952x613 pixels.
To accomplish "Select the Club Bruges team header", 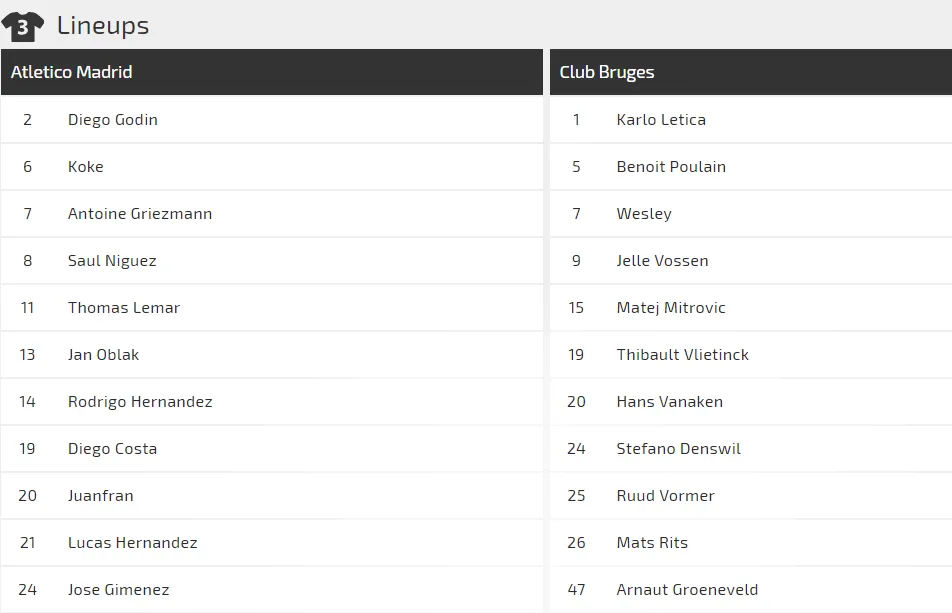I will pyautogui.click(x=607, y=72).
